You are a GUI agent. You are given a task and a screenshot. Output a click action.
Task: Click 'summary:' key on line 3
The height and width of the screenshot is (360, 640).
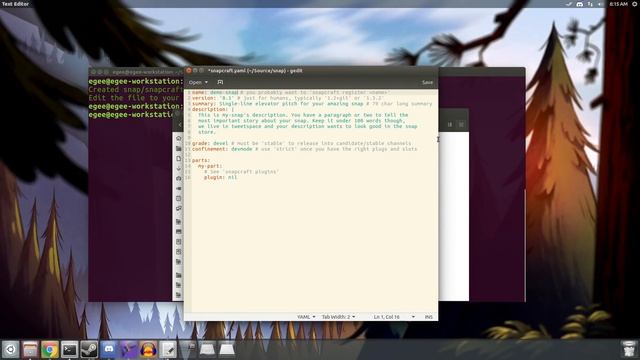point(203,104)
